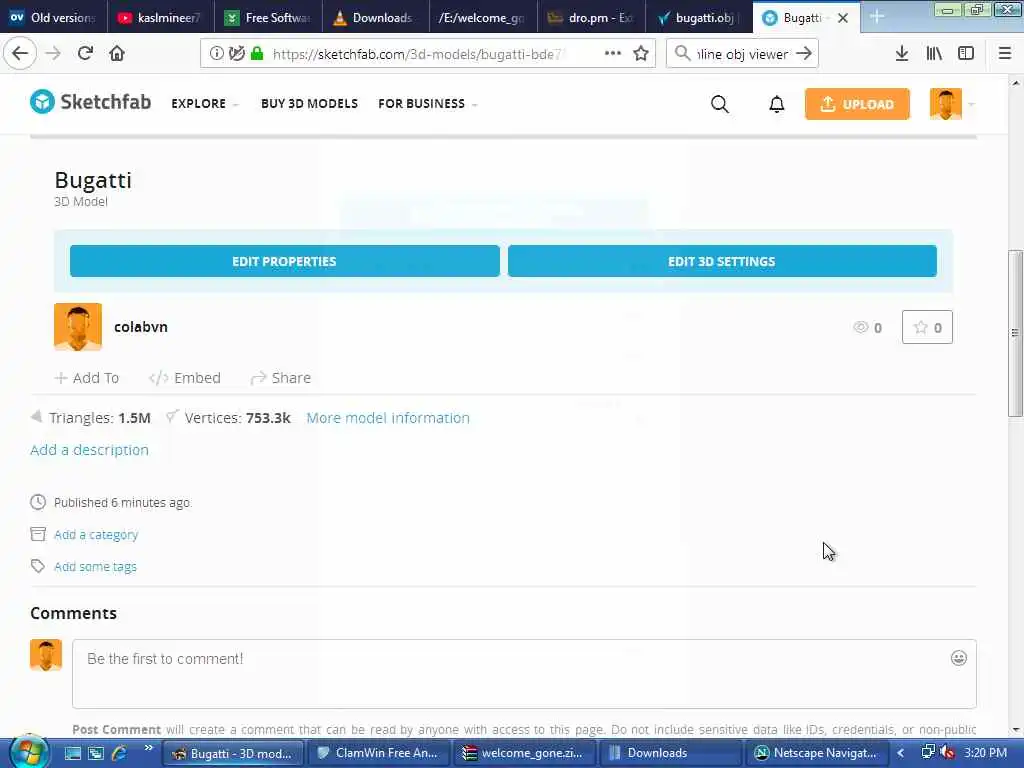
Task: Click the page vertical scrollbar thumb
Action: [1015, 332]
